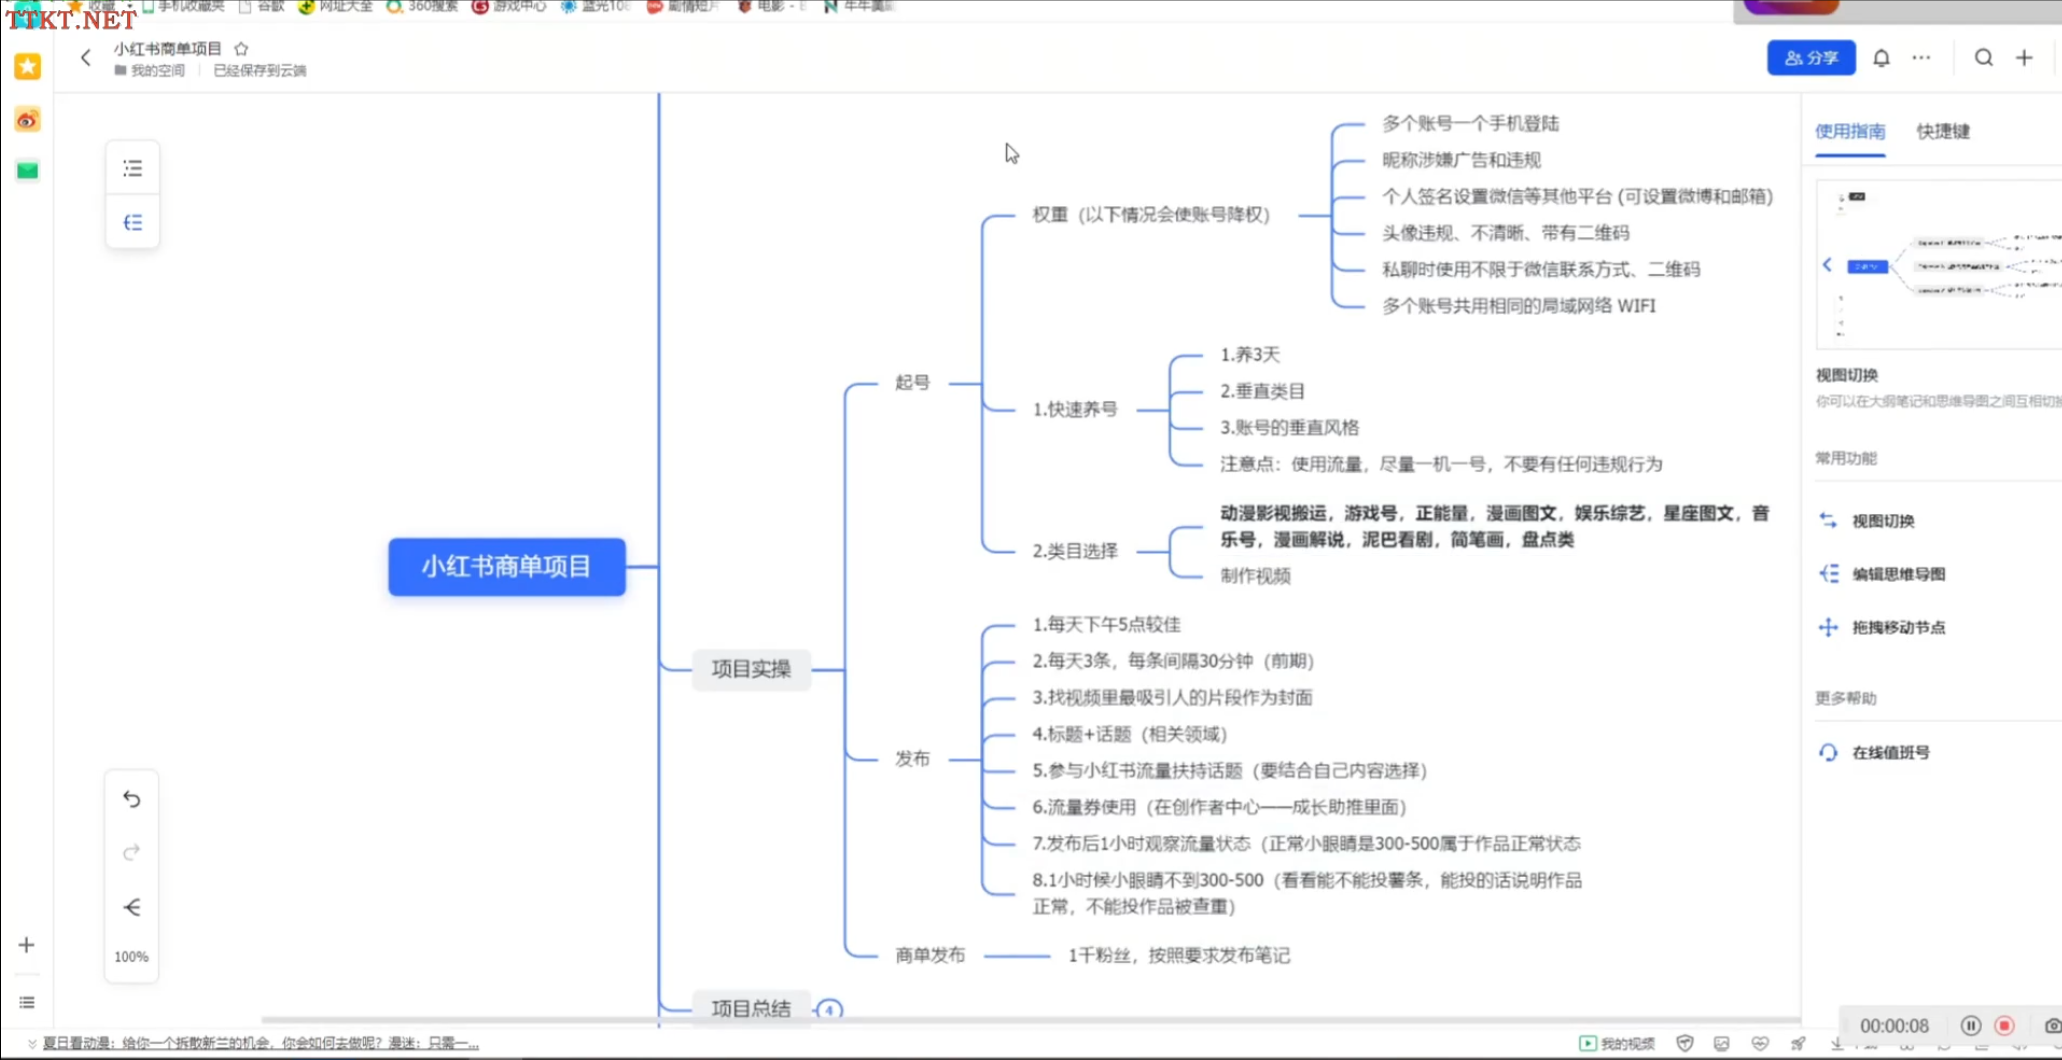This screenshot has height=1060, width=2062.
Task: Switch to mind map view icon
Action: coord(132,222)
